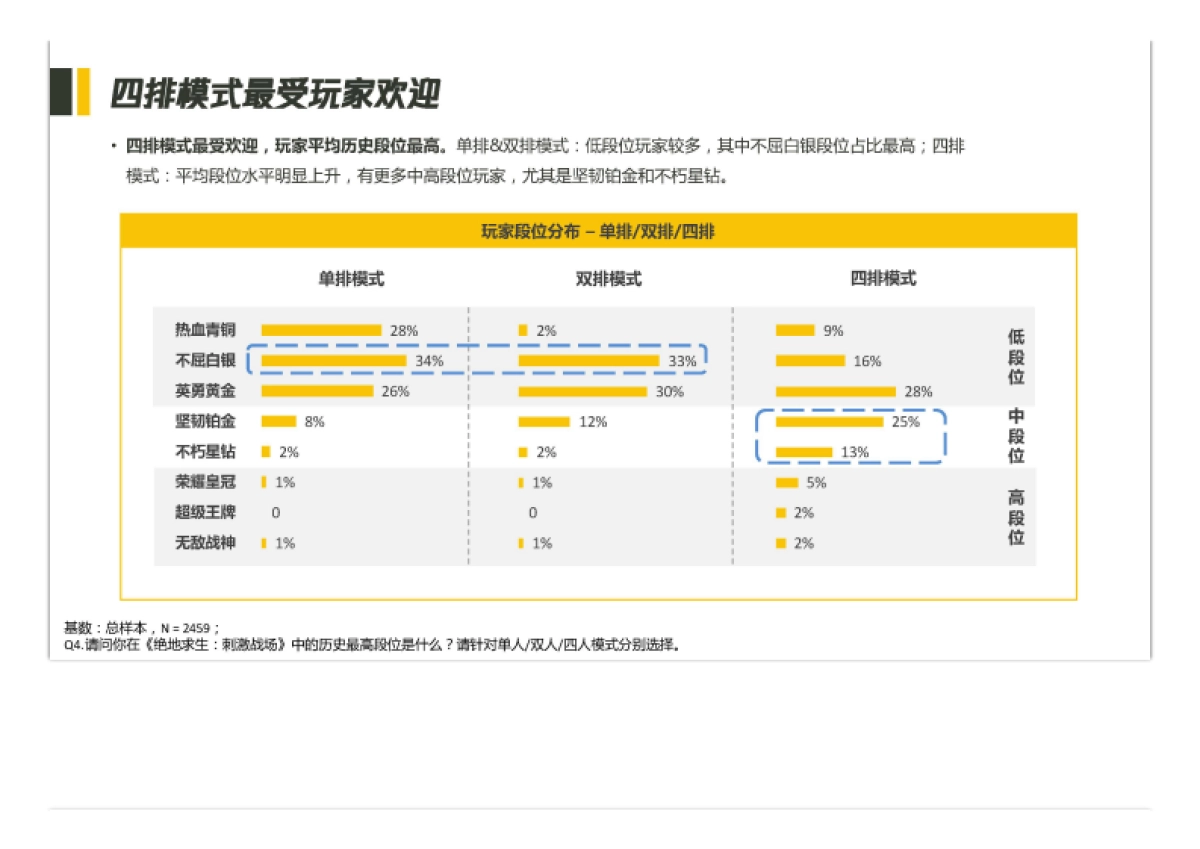1200x849 pixels.
Task: Click the 荣耀皇冠 row label
Action: click(x=205, y=482)
